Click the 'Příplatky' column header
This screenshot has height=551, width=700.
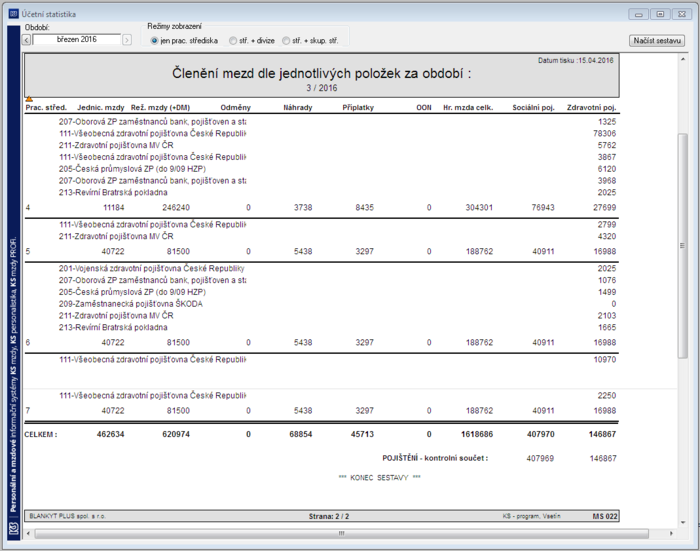coord(358,108)
